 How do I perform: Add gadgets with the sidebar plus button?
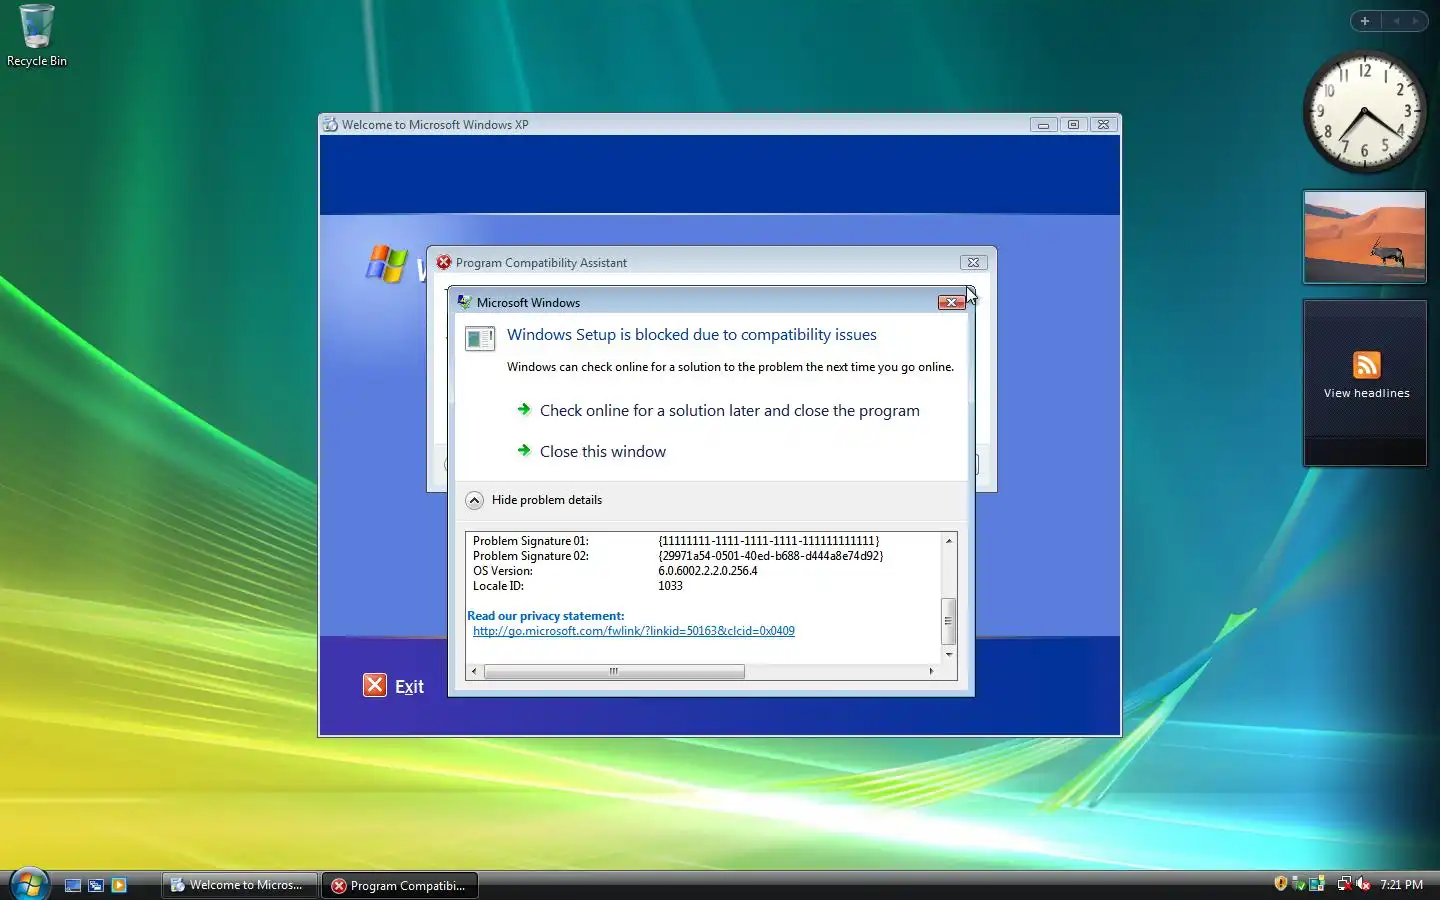pos(1365,21)
